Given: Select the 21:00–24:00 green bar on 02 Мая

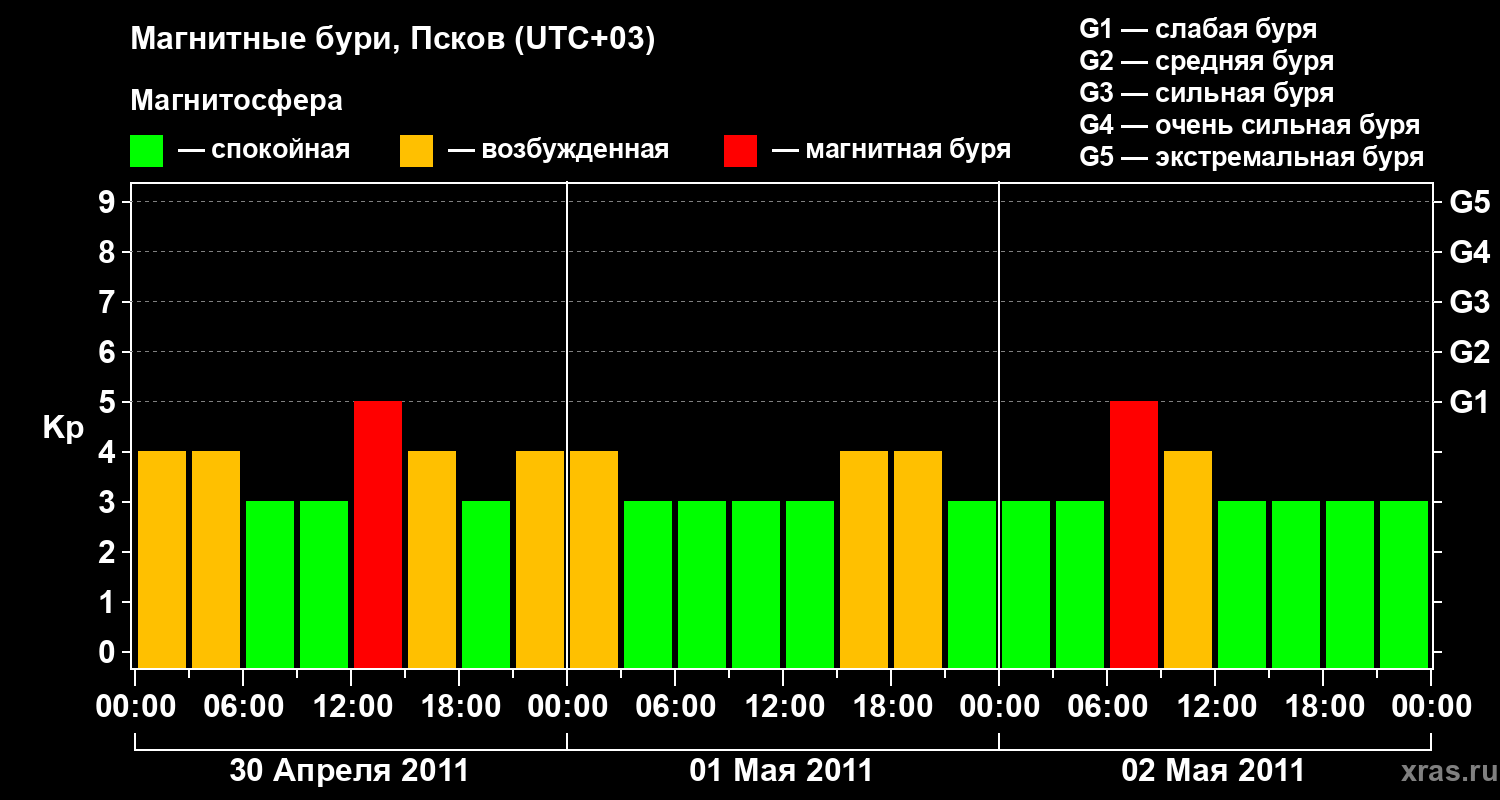Looking at the screenshot, I should tap(1404, 584).
